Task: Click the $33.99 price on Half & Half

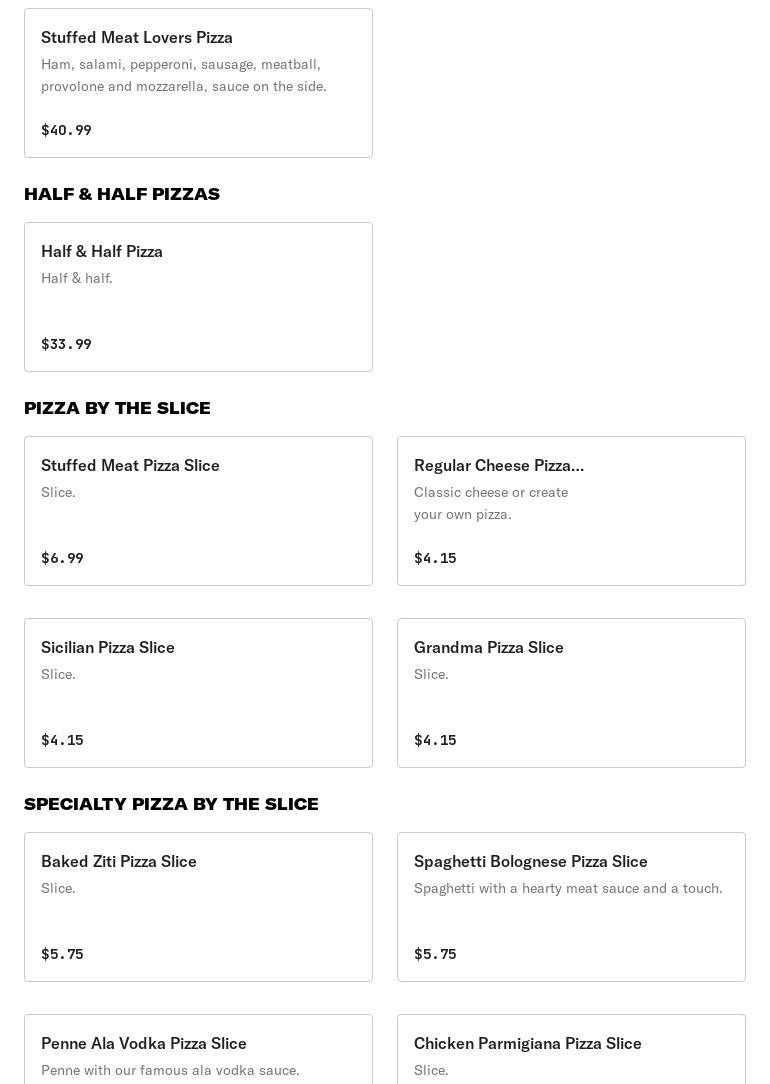Action: 66,344
